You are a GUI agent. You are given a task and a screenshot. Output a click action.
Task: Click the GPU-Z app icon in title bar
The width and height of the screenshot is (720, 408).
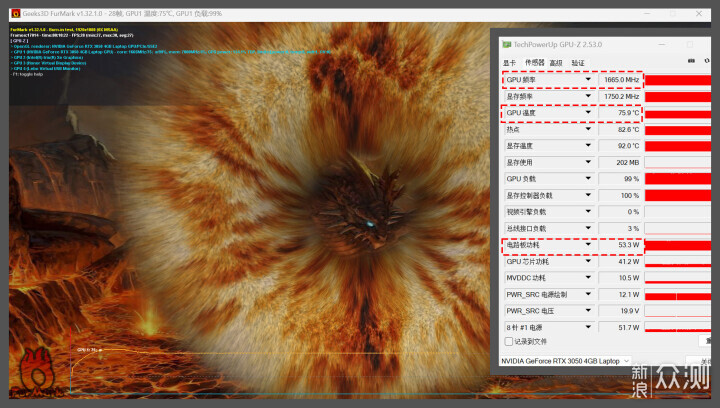click(x=506, y=45)
